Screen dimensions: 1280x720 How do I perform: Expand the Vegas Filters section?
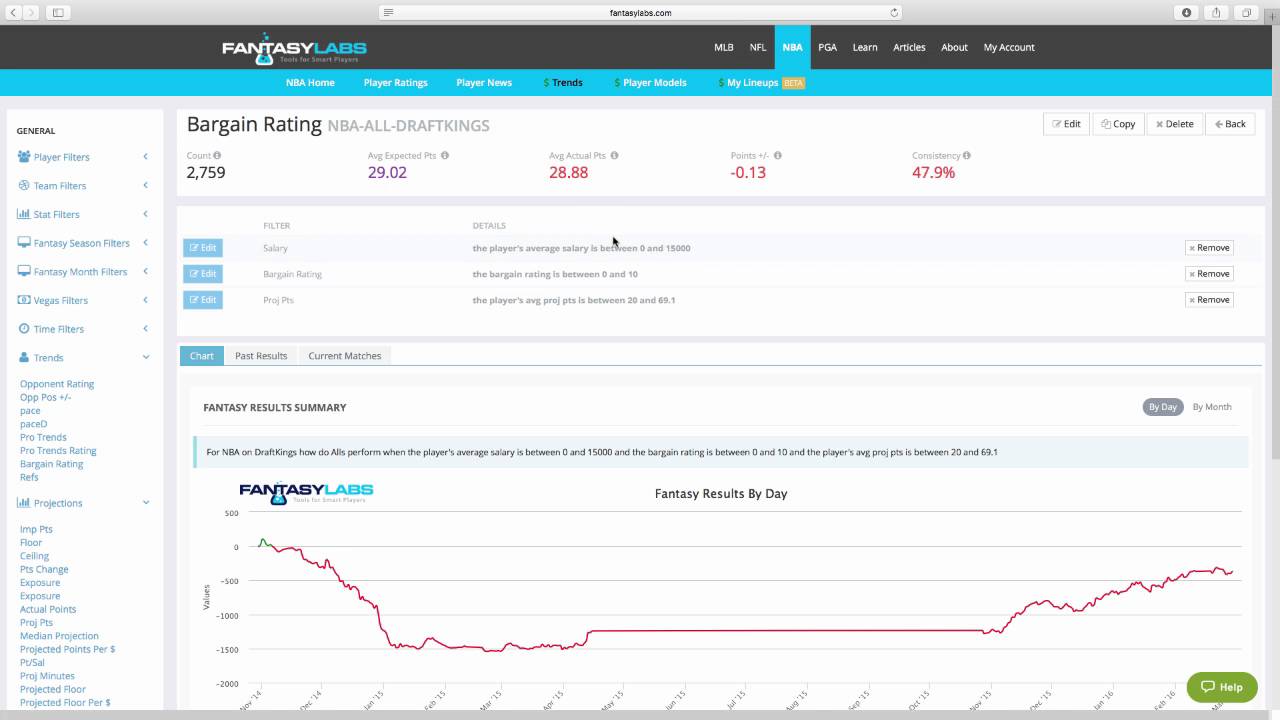[x=83, y=300]
